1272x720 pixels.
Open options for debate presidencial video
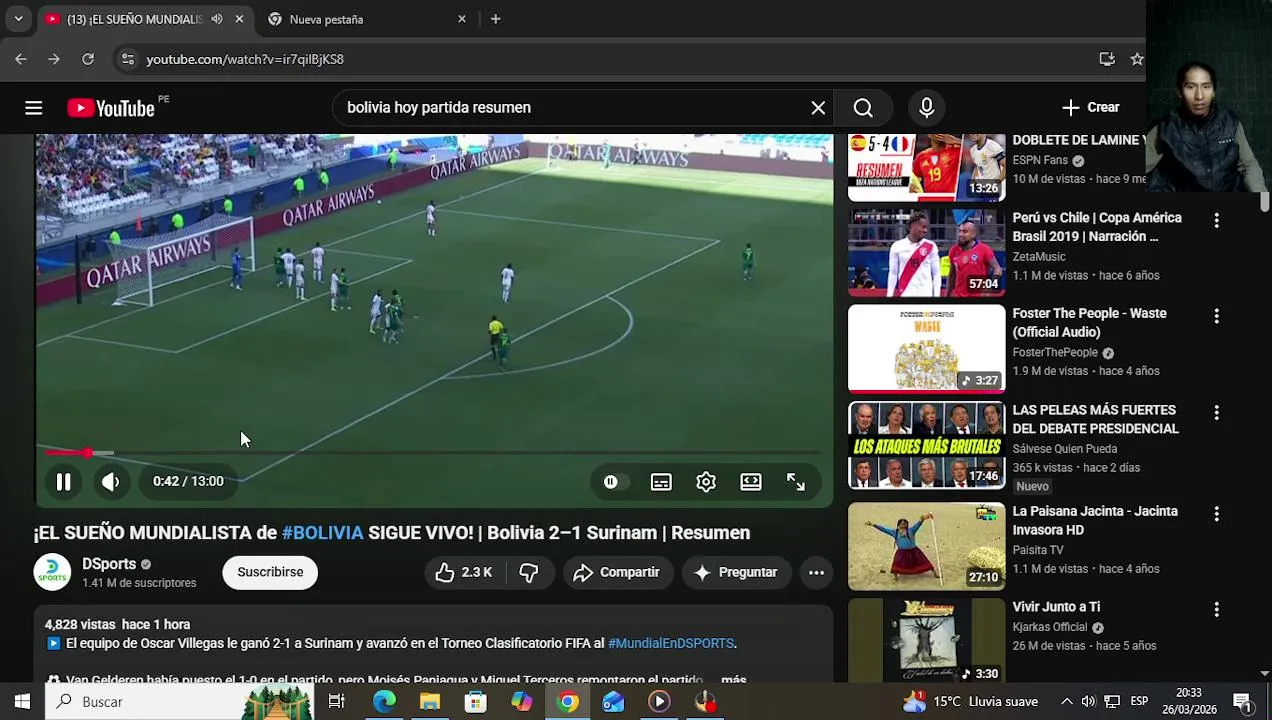coord(1216,413)
